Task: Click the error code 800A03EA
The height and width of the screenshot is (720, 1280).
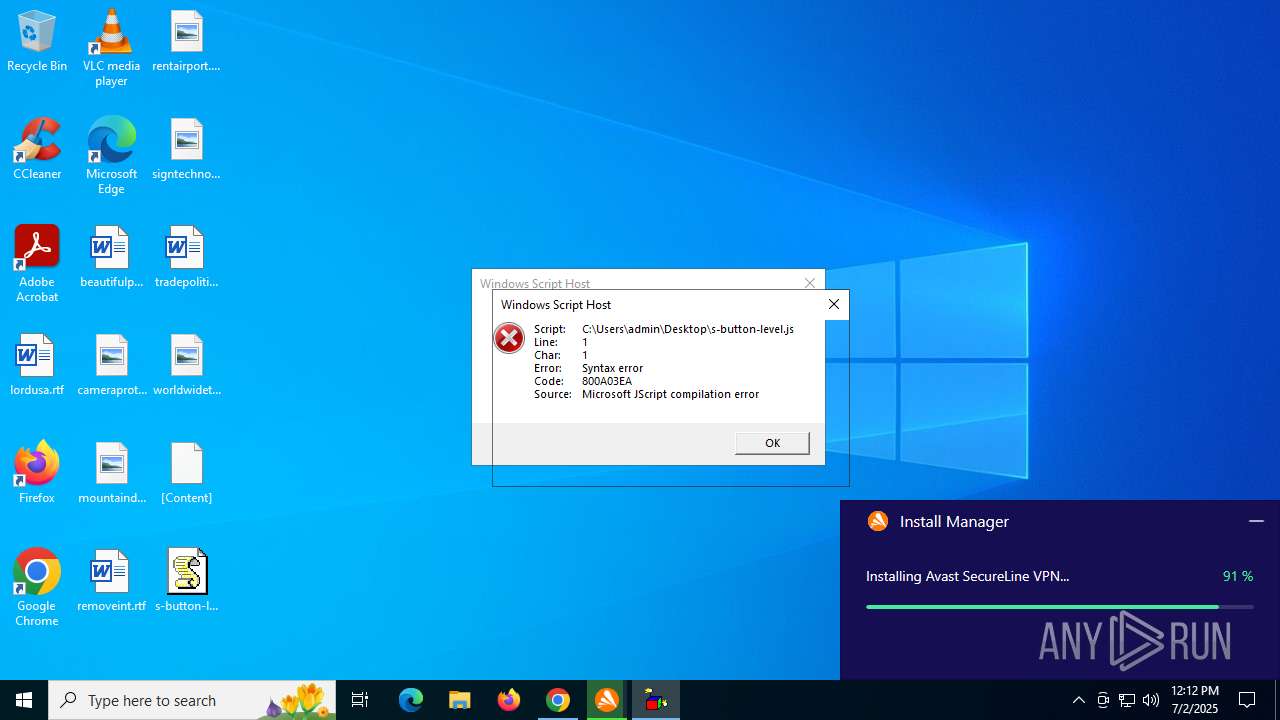Action: point(607,381)
